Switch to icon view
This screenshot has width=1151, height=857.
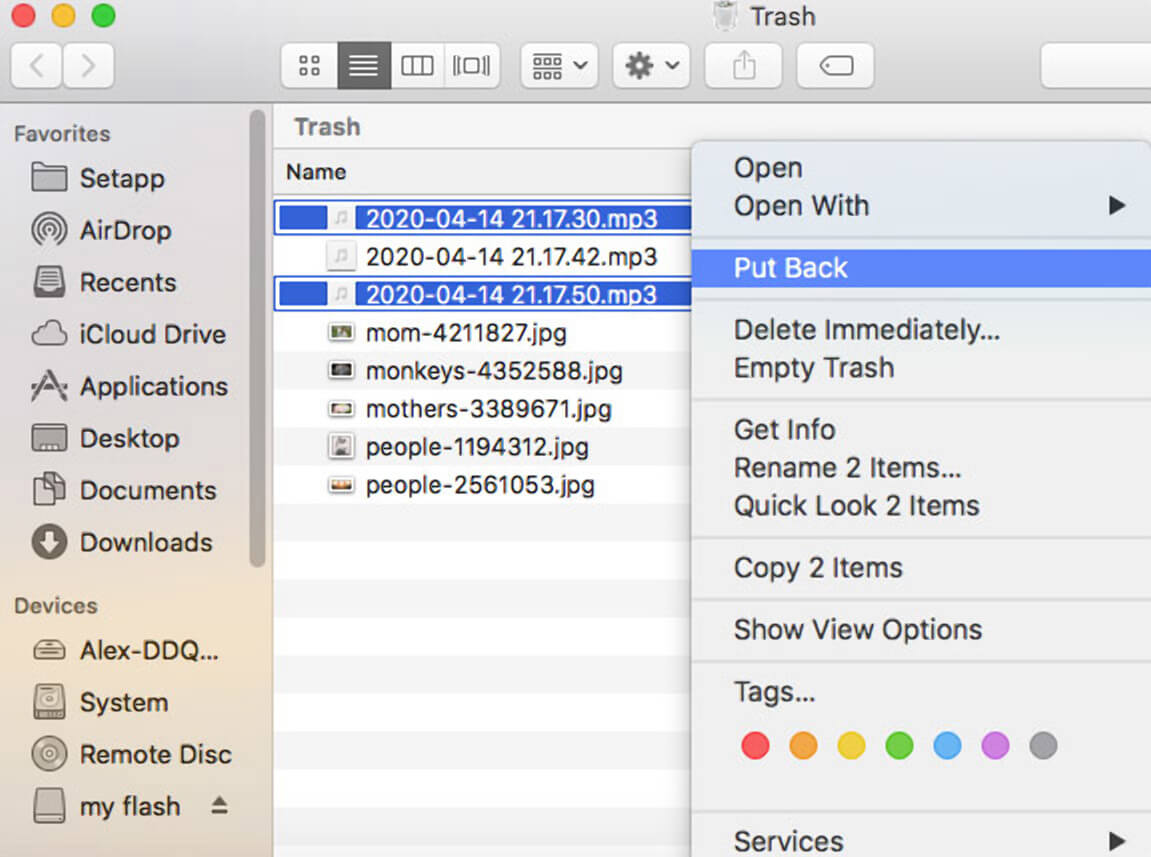click(x=308, y=65)
